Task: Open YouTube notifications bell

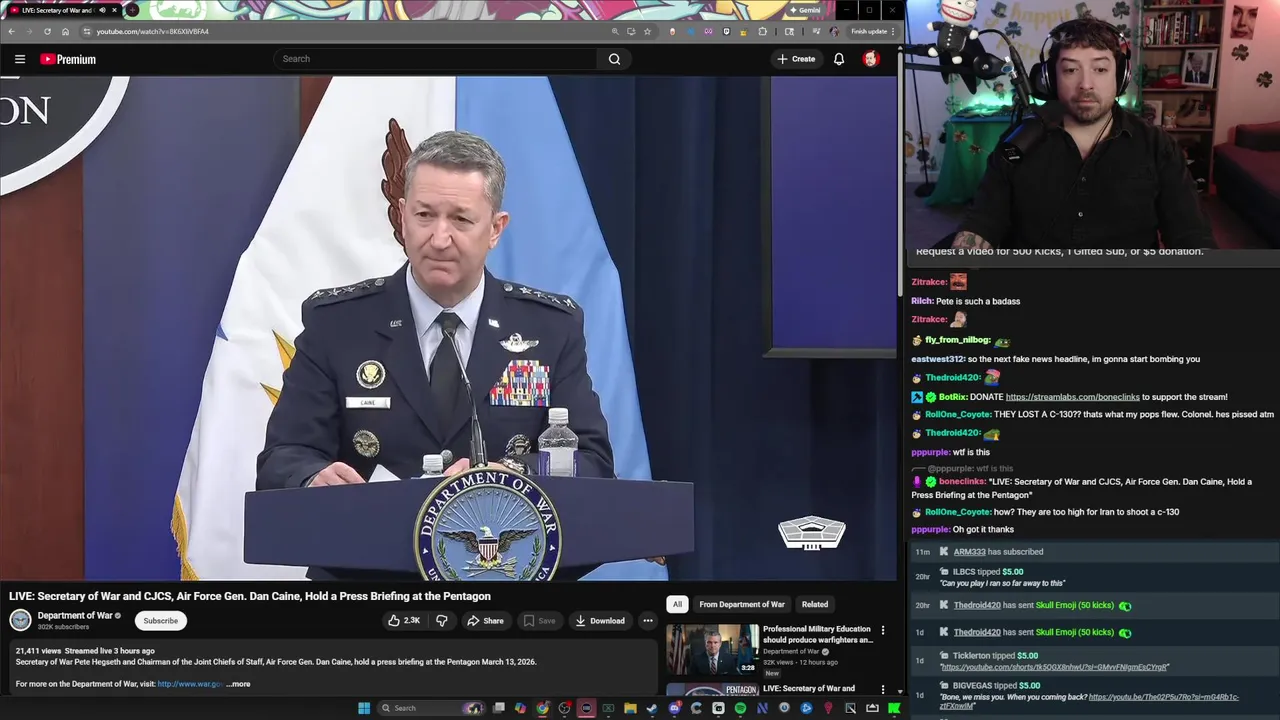Action: pos(839,59)
